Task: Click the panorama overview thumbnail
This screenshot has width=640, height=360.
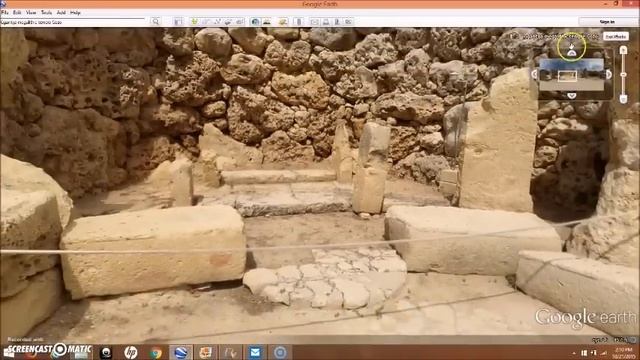Action: (x=571, y=75)
